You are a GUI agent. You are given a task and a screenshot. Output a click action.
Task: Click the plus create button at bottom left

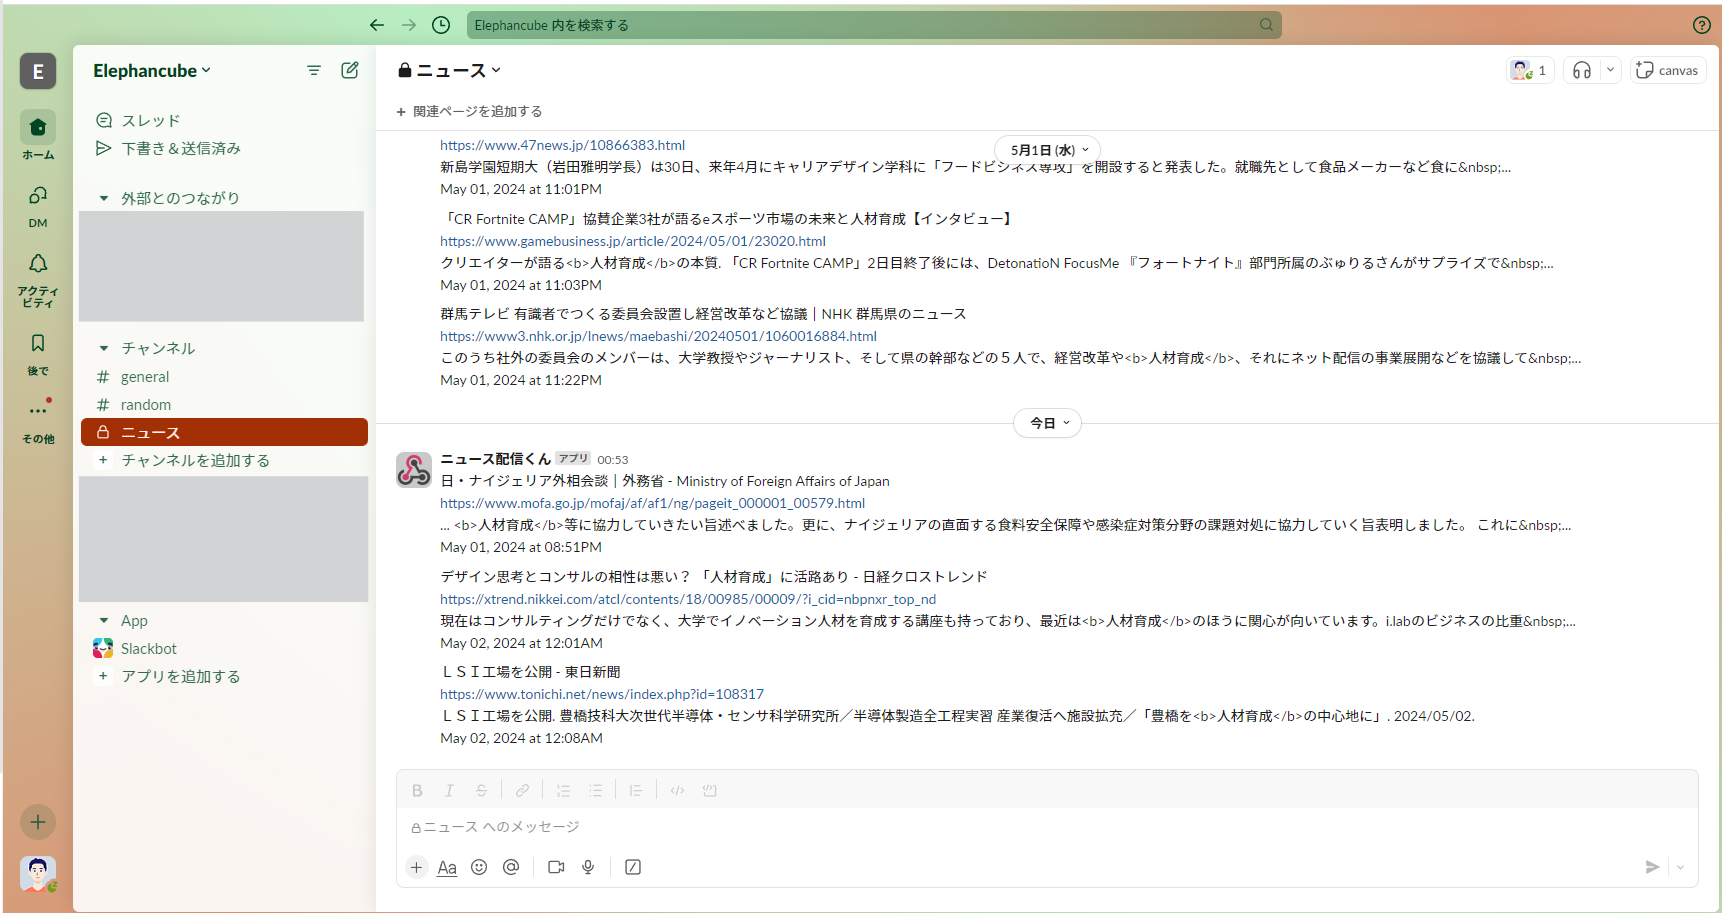[x=38, y=822]
